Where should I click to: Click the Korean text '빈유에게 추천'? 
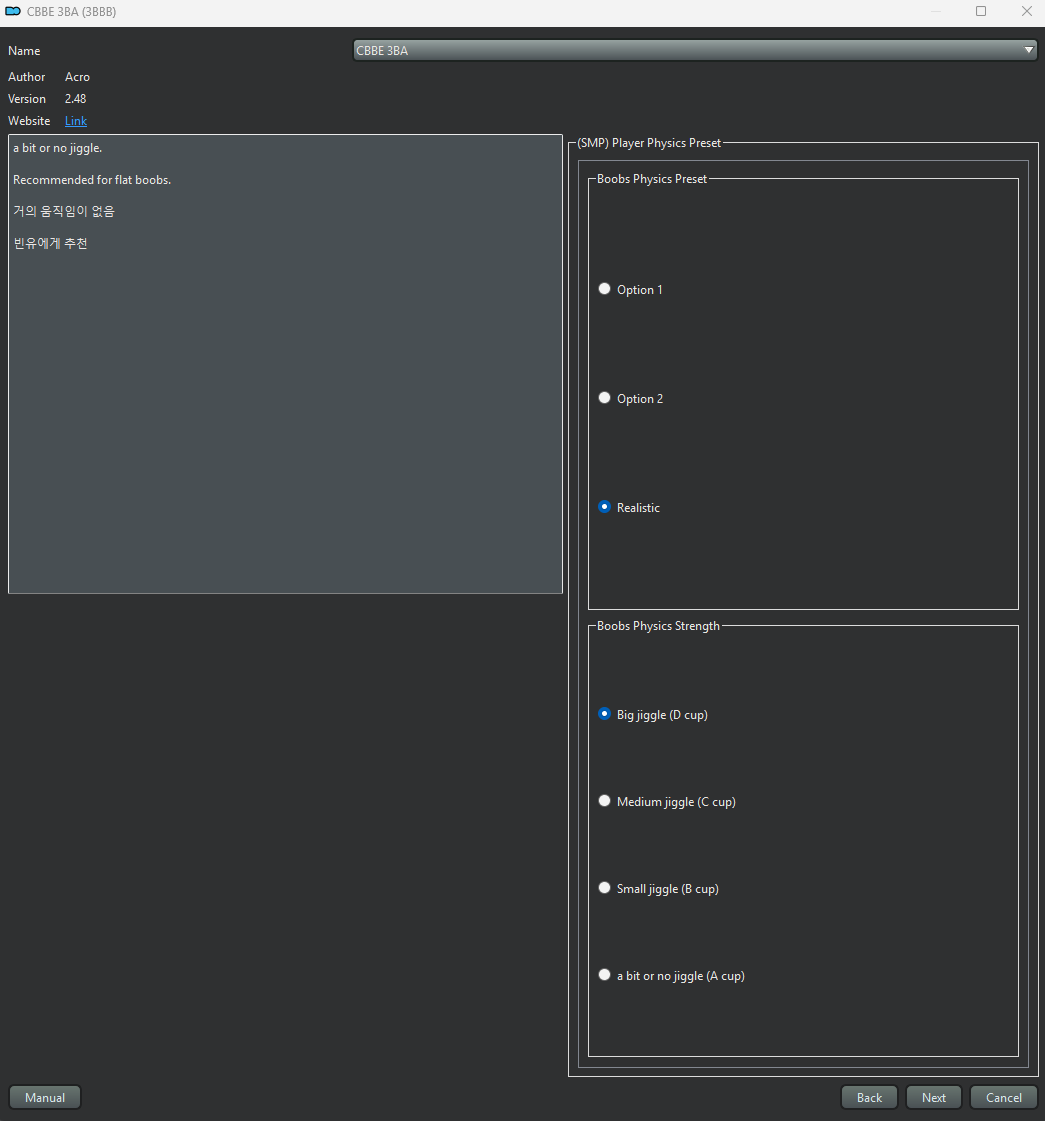pyautogui.click(x=50, y=243)
